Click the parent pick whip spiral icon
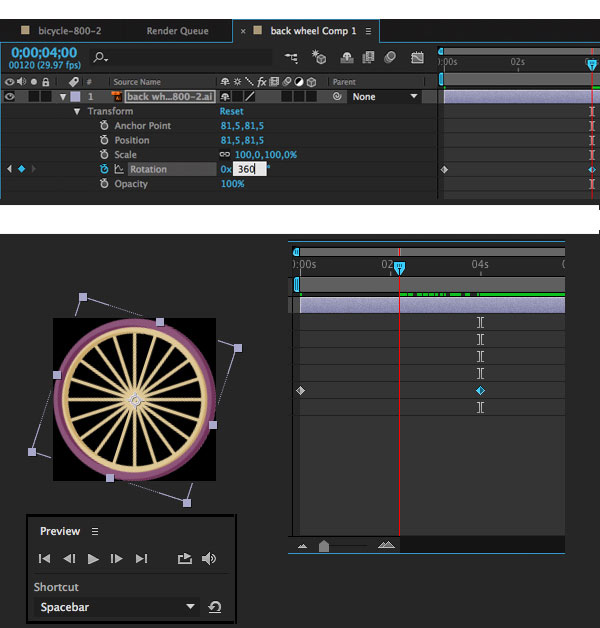The width and height of the screenshot is (600, 628). [337, 96]
